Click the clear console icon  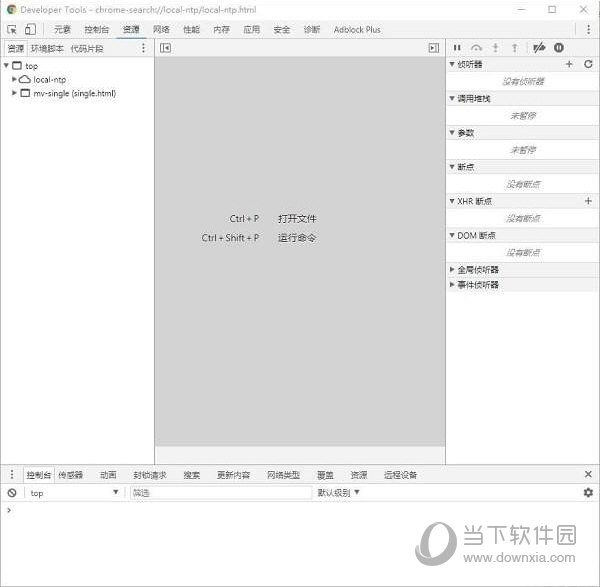[12, 493]
